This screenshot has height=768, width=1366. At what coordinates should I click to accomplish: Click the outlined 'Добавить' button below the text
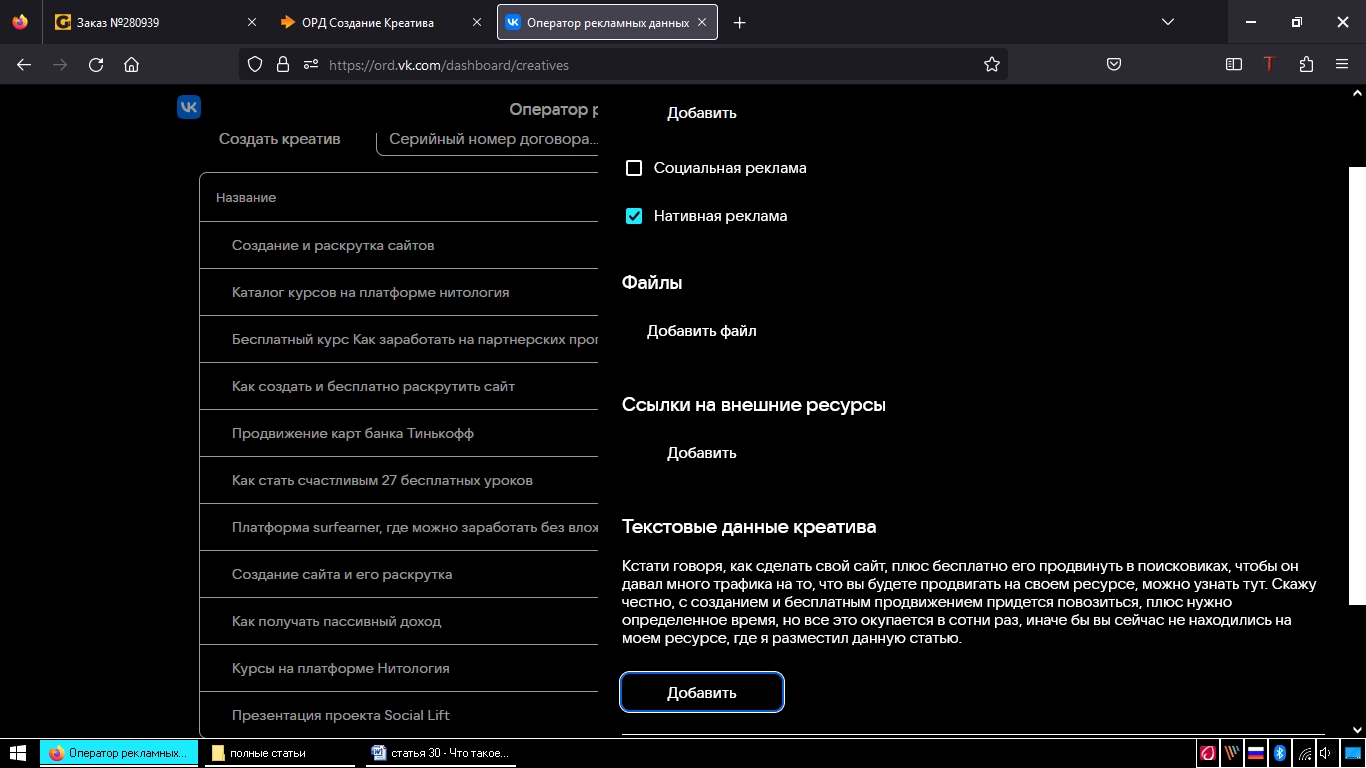(x=702, y=692)
